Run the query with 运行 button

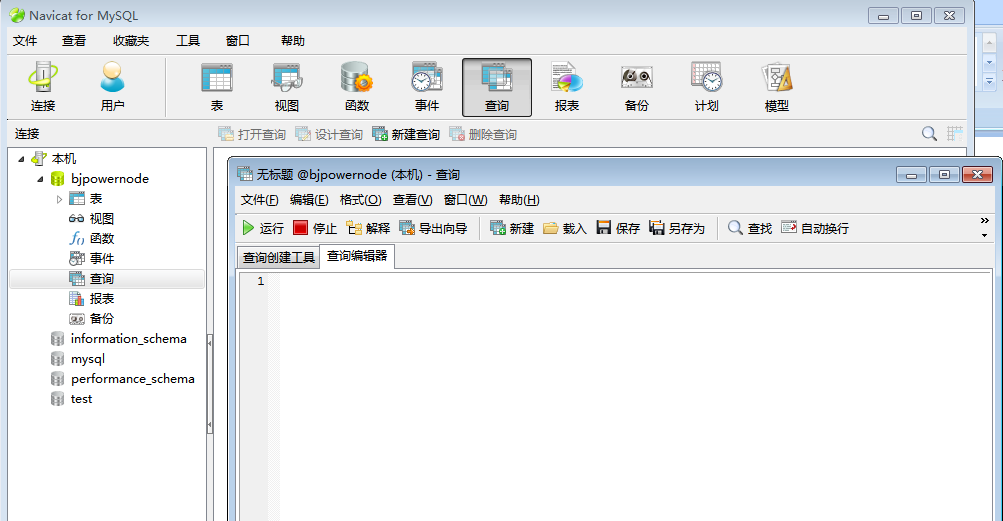263,228
